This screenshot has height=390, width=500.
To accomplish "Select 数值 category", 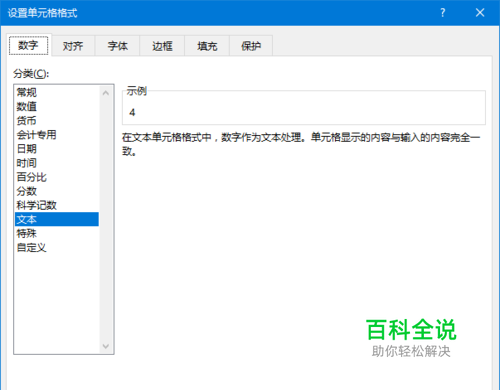I will click(57, 107).
